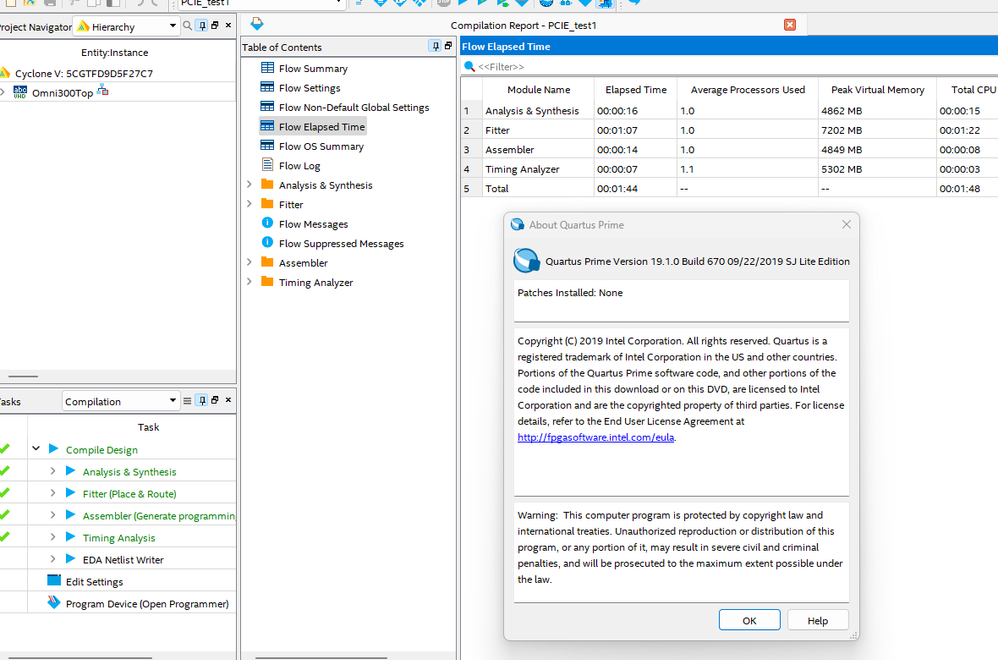Start Assembler play icon in Tasks
998x660 pixels.
point(71,515)
